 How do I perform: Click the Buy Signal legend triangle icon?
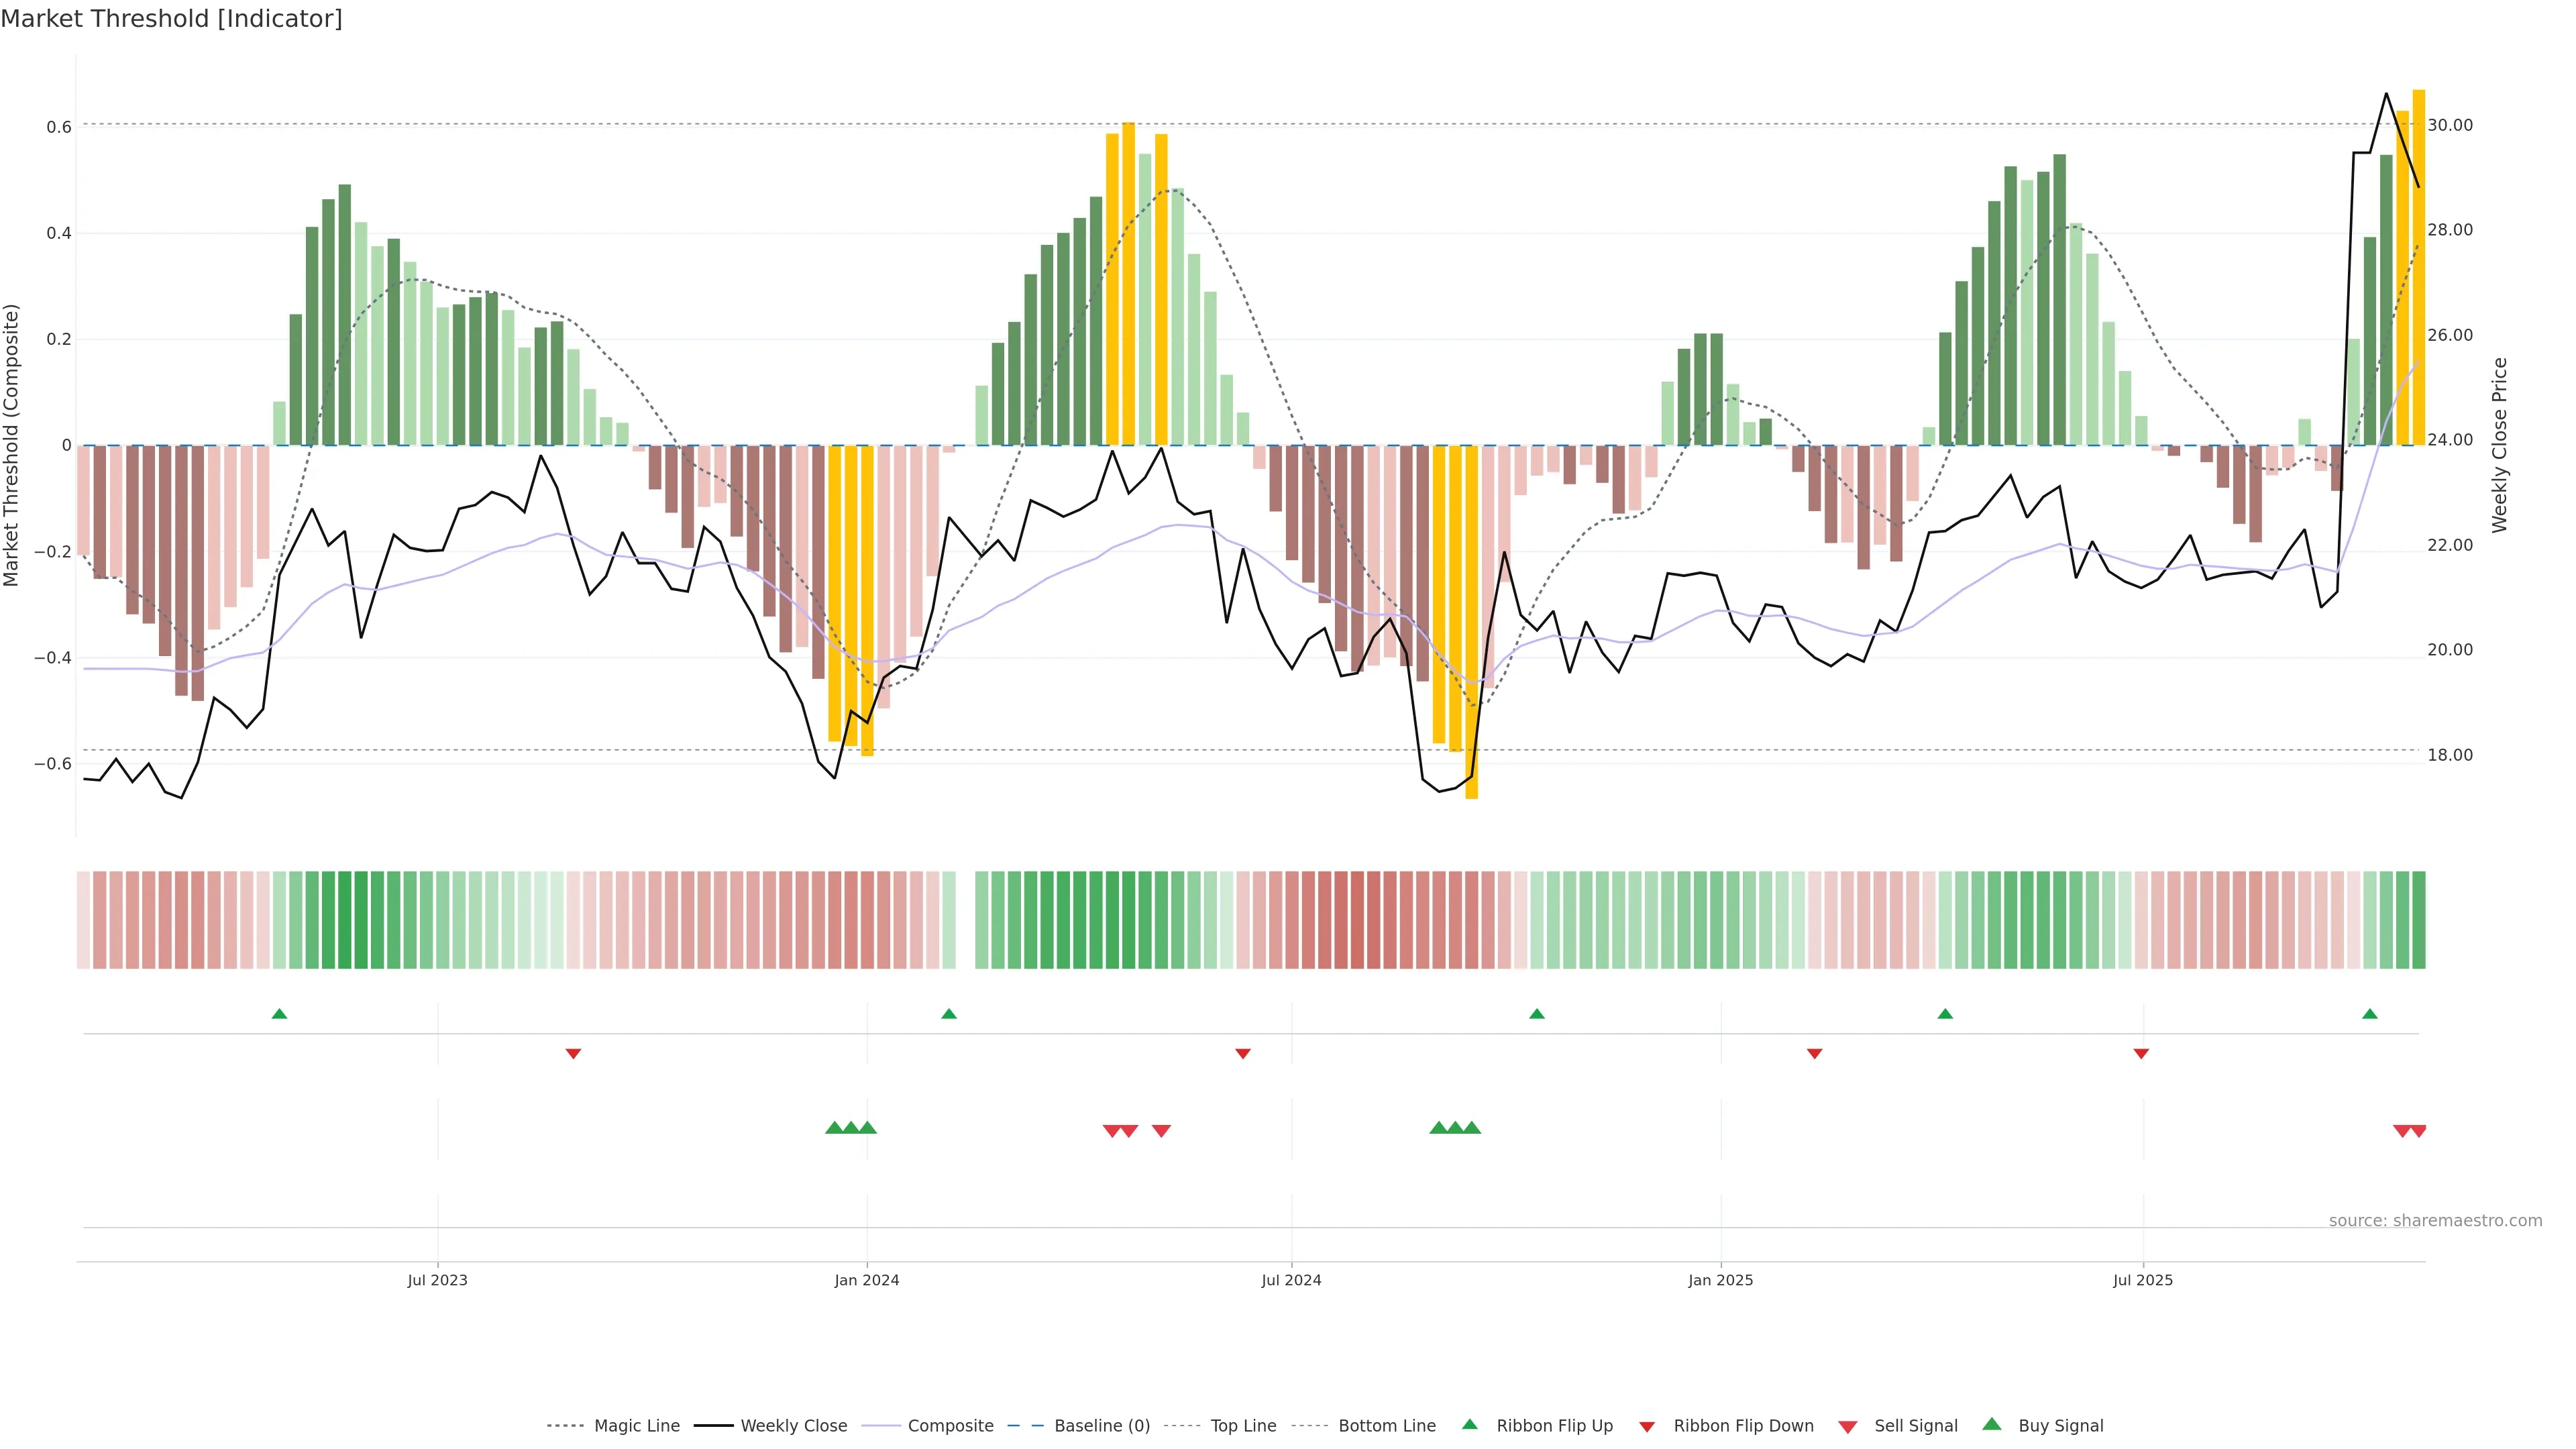[1991, 1424]
